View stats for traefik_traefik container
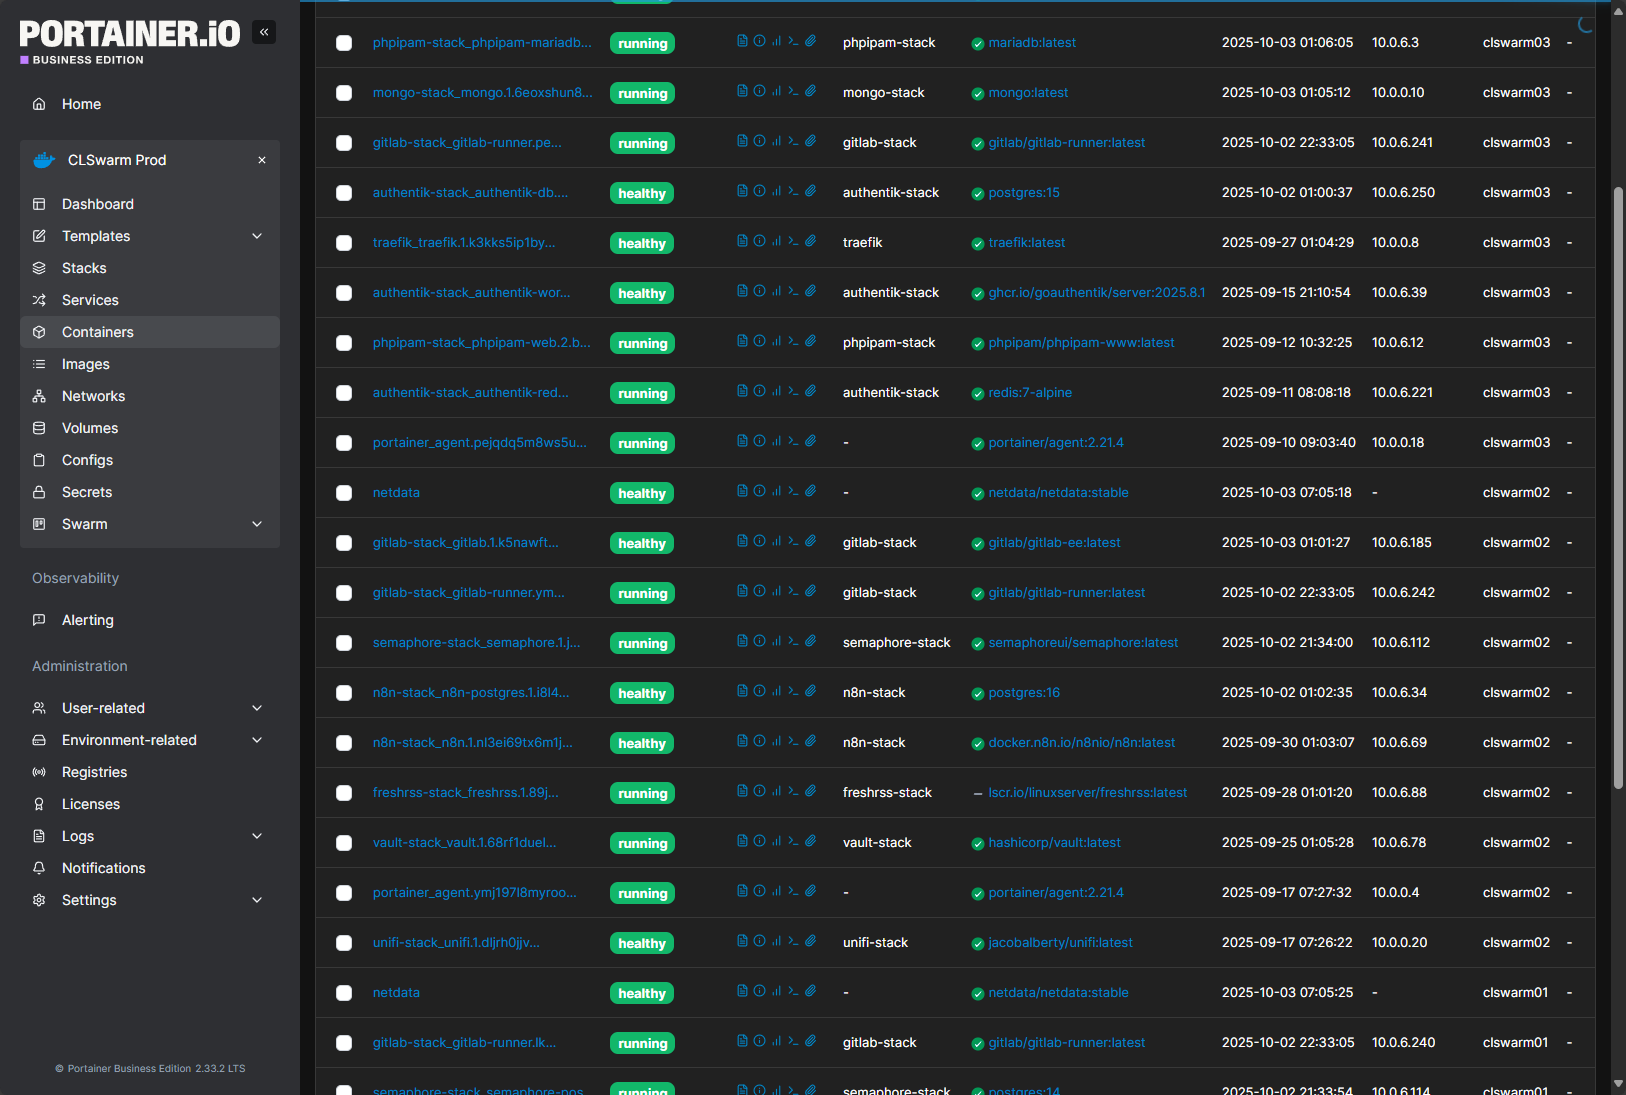The width and height of the screenshot is (1626, 1095). coord(776,241)
